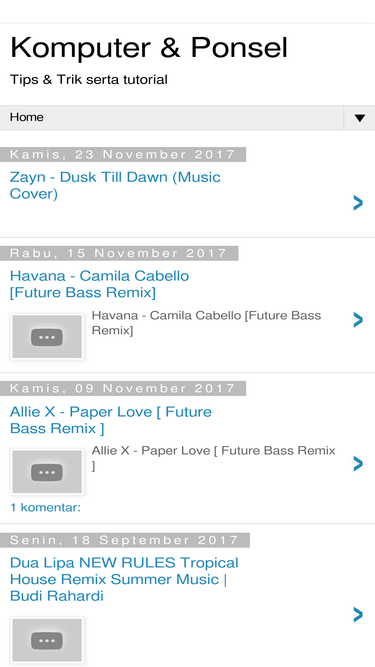Click the Senin, 18 September 2017 date header
Screen dimensions: 375x667
tap(125, 540)
